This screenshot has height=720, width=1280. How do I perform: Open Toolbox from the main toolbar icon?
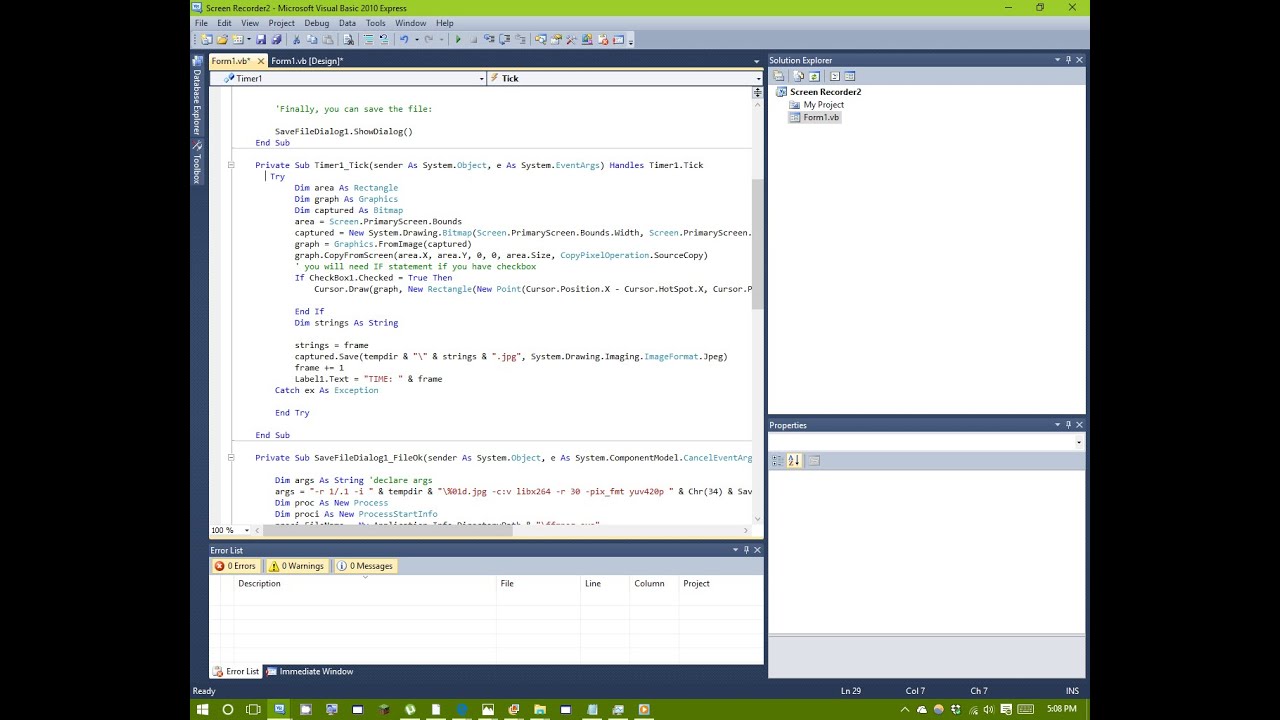[x=571, y=40]
